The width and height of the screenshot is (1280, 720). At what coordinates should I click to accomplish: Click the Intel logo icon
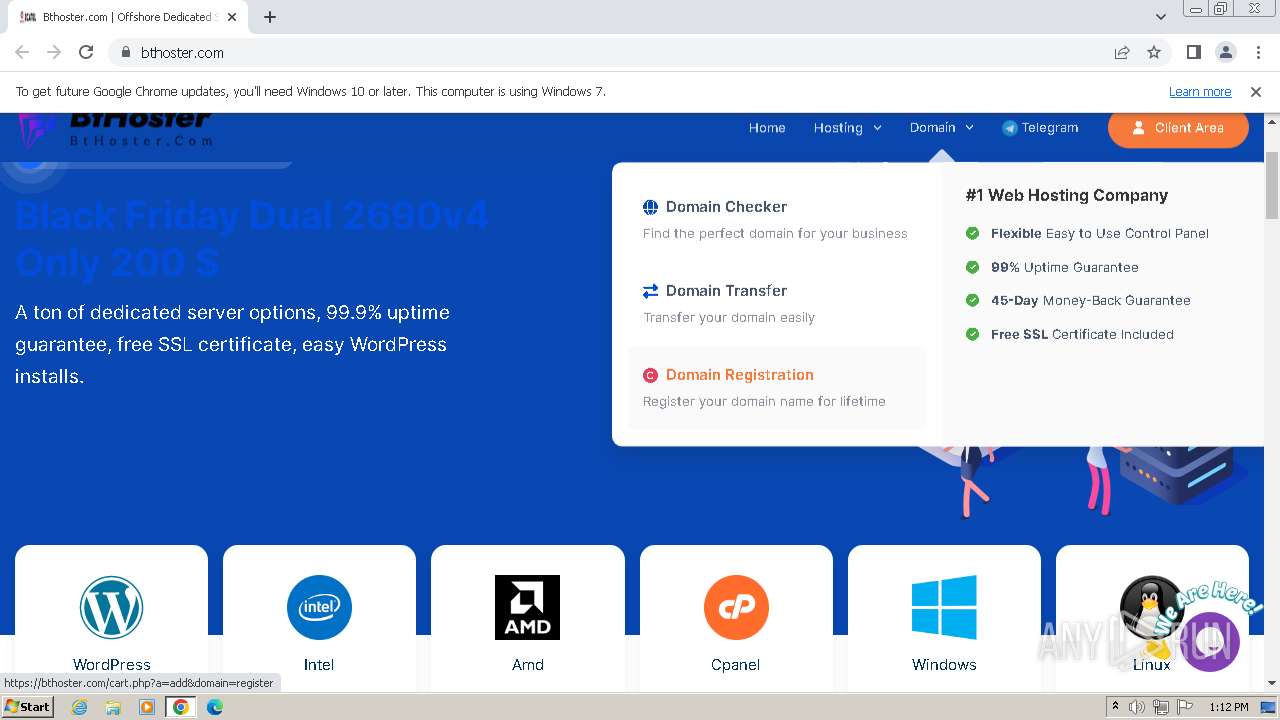[x=319, y=607]
